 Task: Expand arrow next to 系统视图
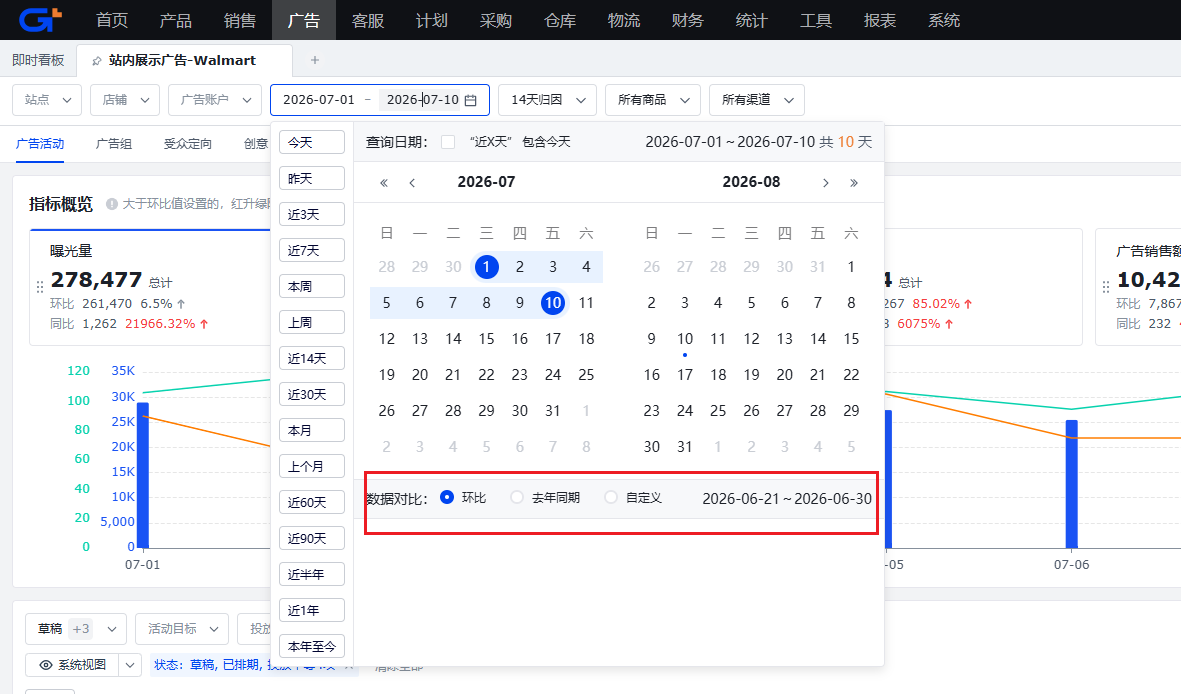tap(130, 665)
